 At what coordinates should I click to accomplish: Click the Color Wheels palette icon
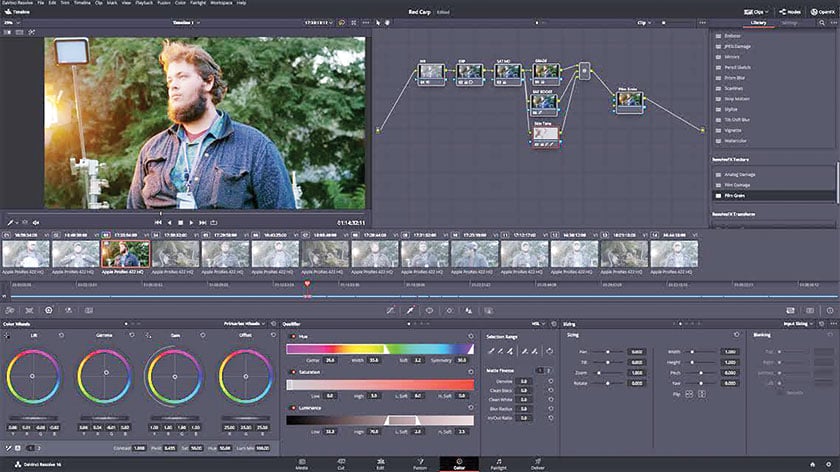[48, 310]
